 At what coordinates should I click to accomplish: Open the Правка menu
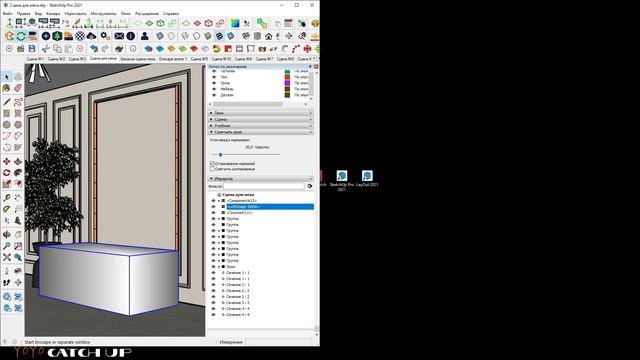23,13
